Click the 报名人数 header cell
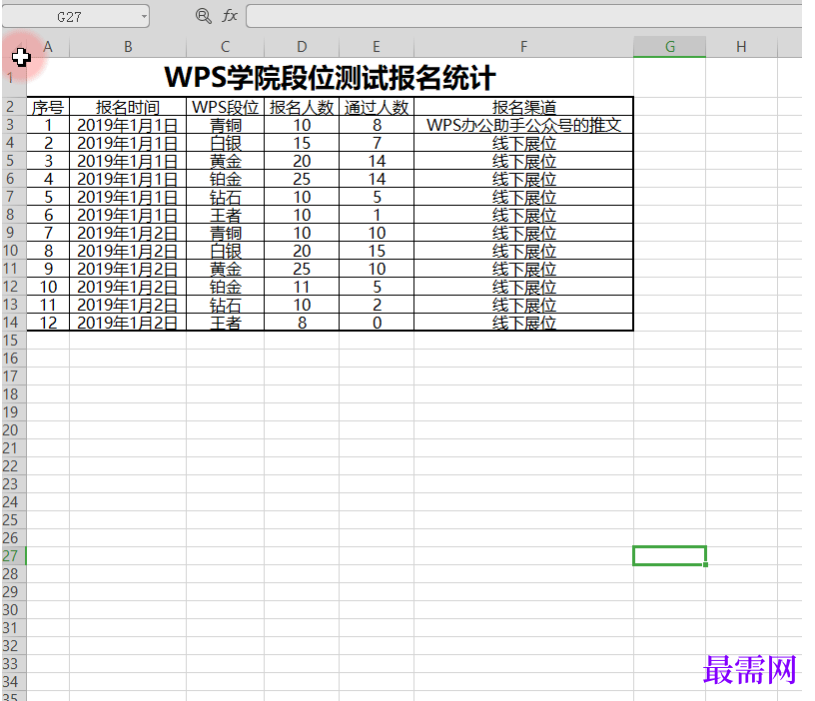This screenshot has height=701, width=815. tap(301, 107)
